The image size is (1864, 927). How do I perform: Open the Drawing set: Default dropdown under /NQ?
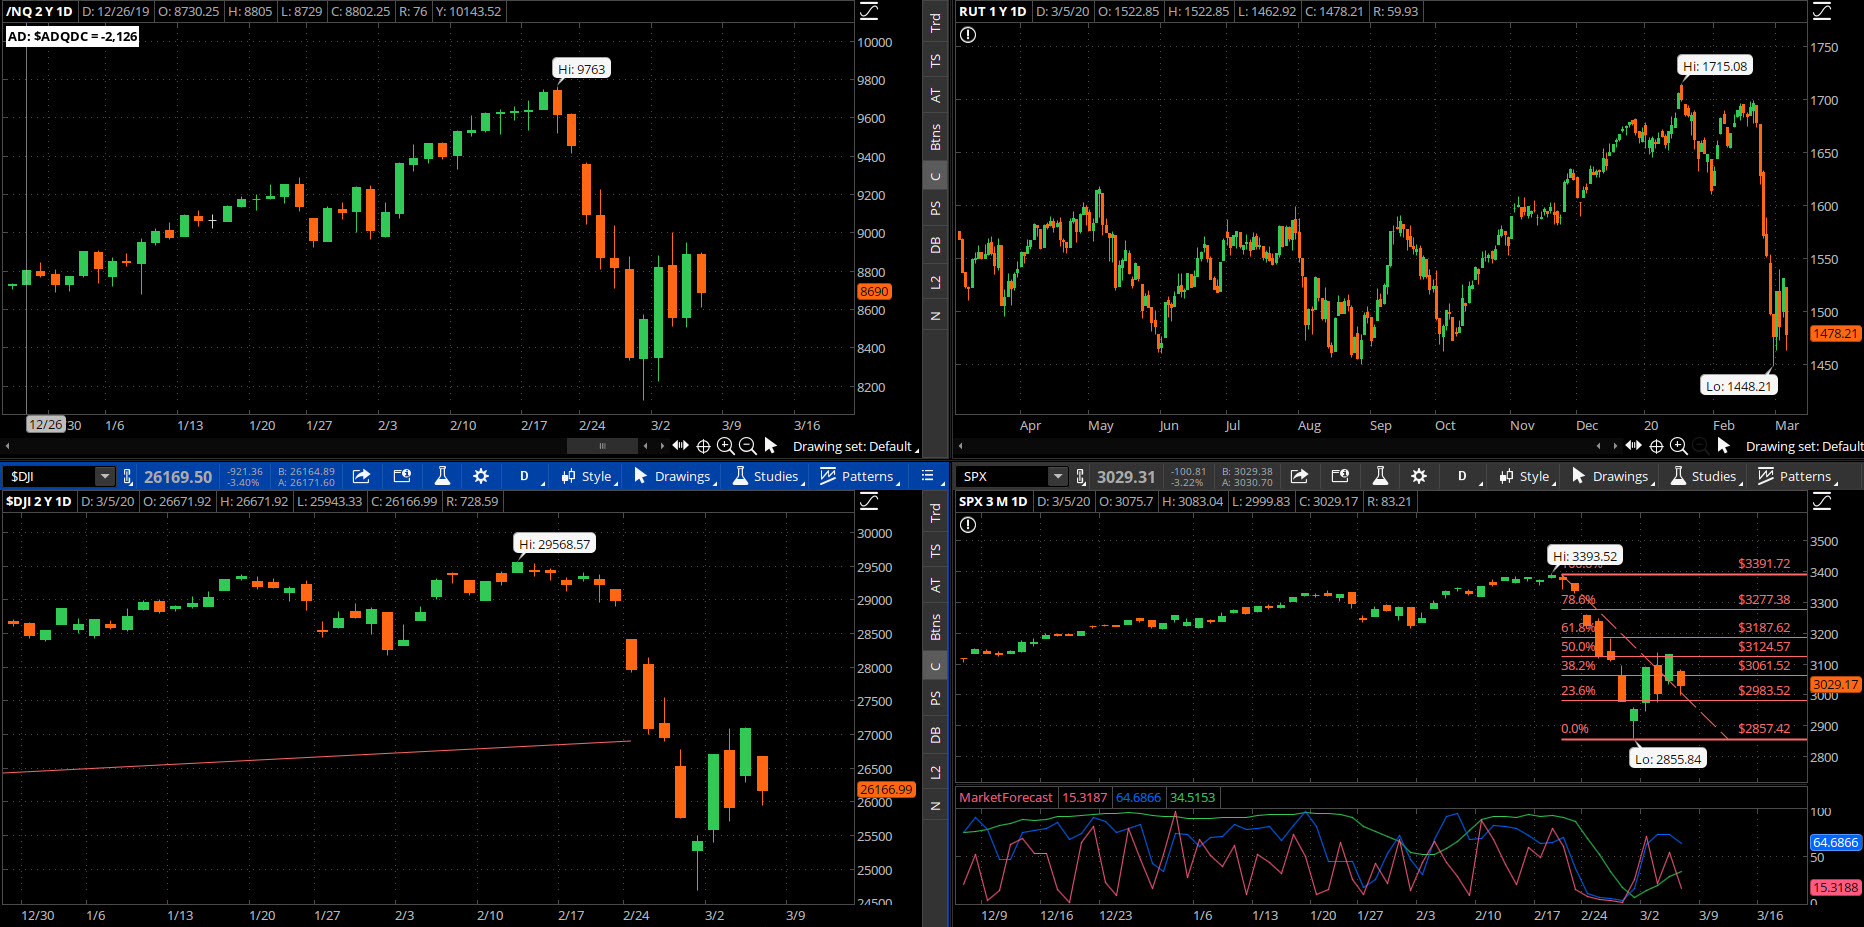(855, 446)
